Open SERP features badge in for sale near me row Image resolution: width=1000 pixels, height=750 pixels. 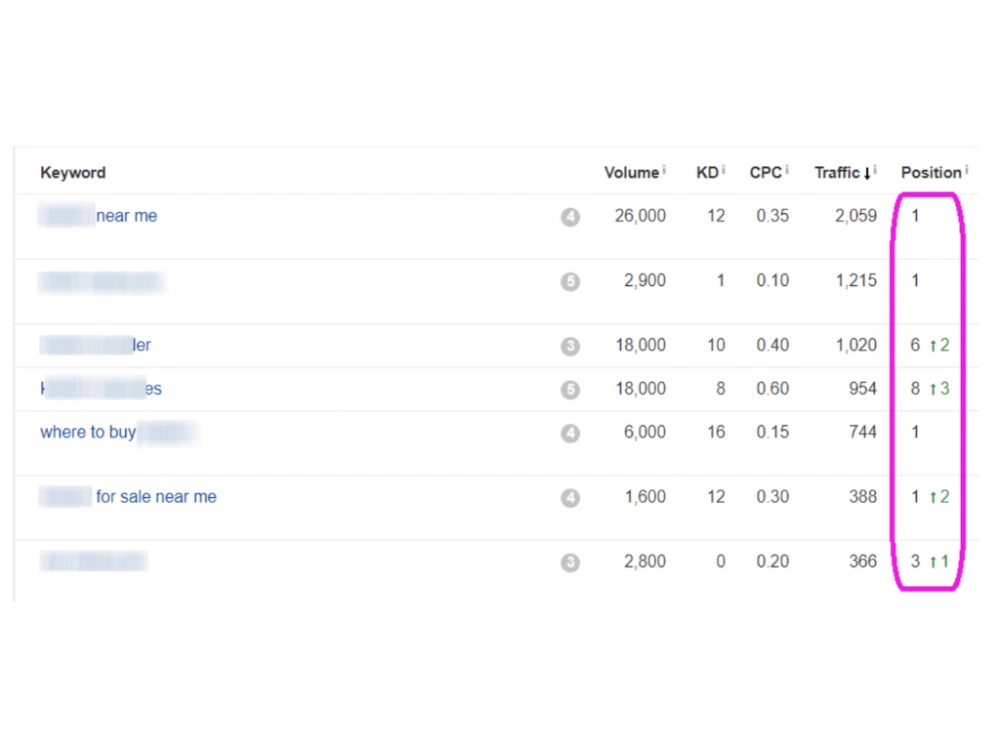point(570,497)
